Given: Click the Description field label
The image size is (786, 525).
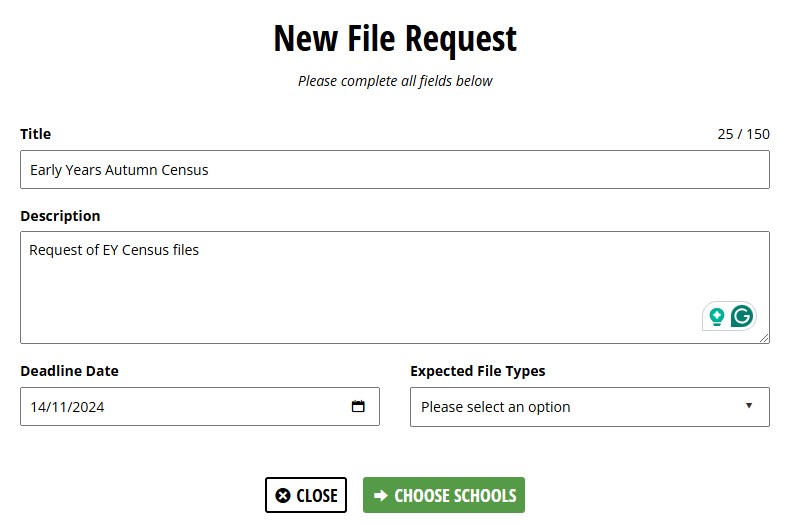Looking at the screenshot, I should (x=60, y=216).
